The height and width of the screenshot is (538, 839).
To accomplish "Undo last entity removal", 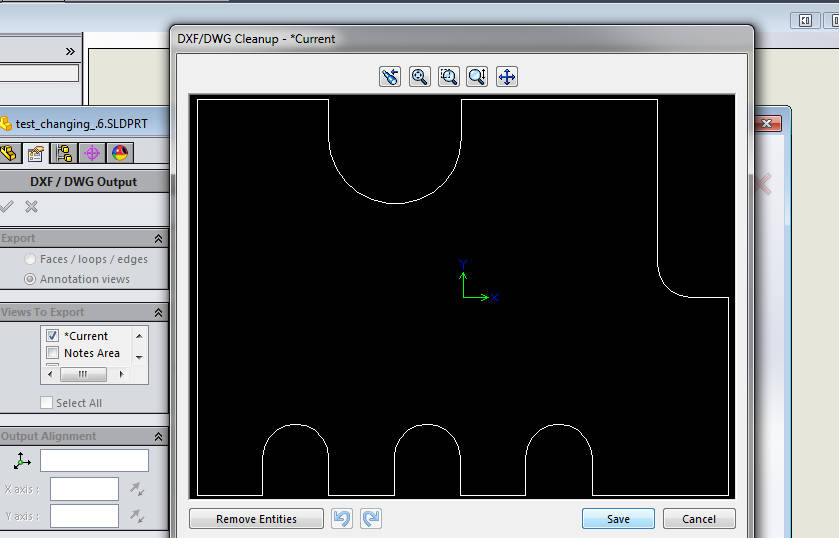I will (x=342, y=519).
